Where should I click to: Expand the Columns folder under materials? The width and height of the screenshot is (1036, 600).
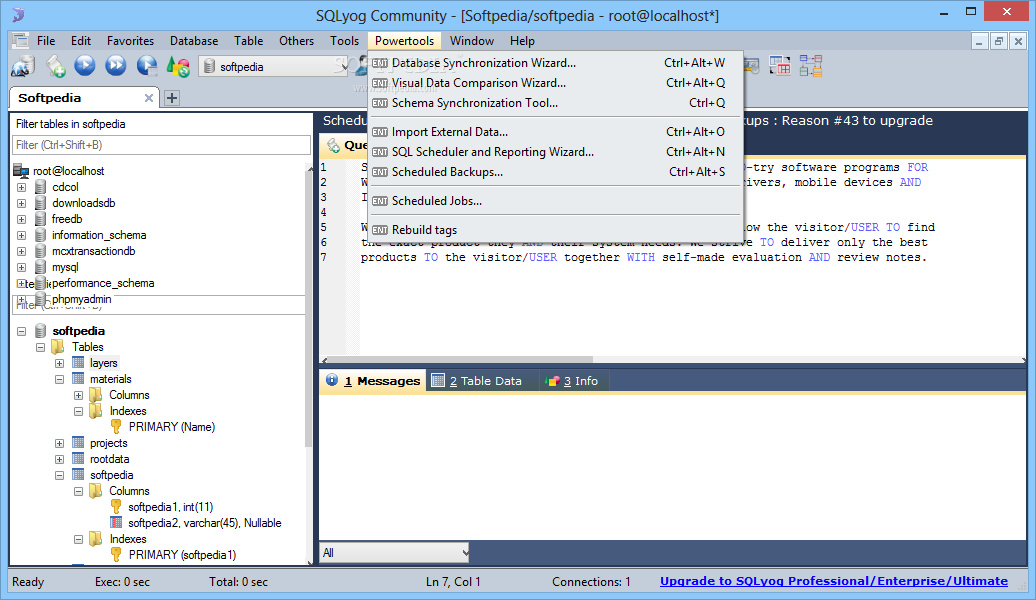pos(79,395)
